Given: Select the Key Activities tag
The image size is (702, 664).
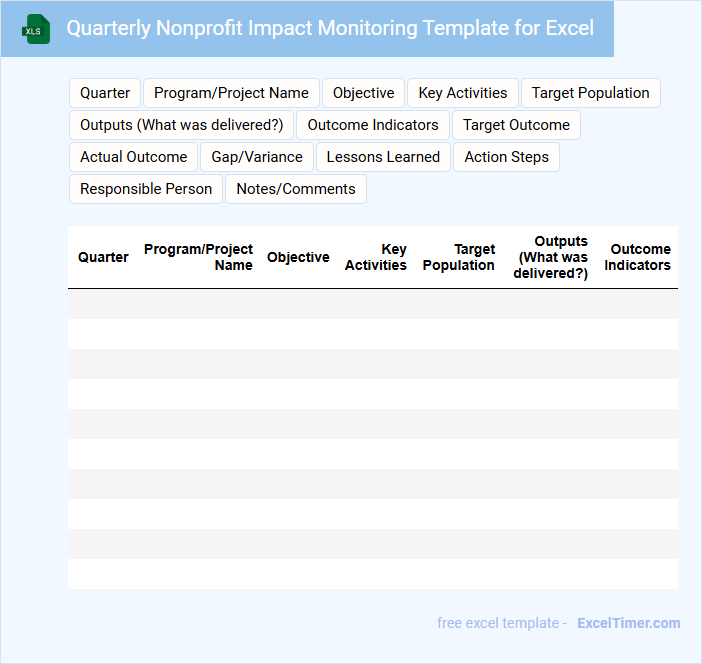Looking at the screenshot, I should coord(462,93).
